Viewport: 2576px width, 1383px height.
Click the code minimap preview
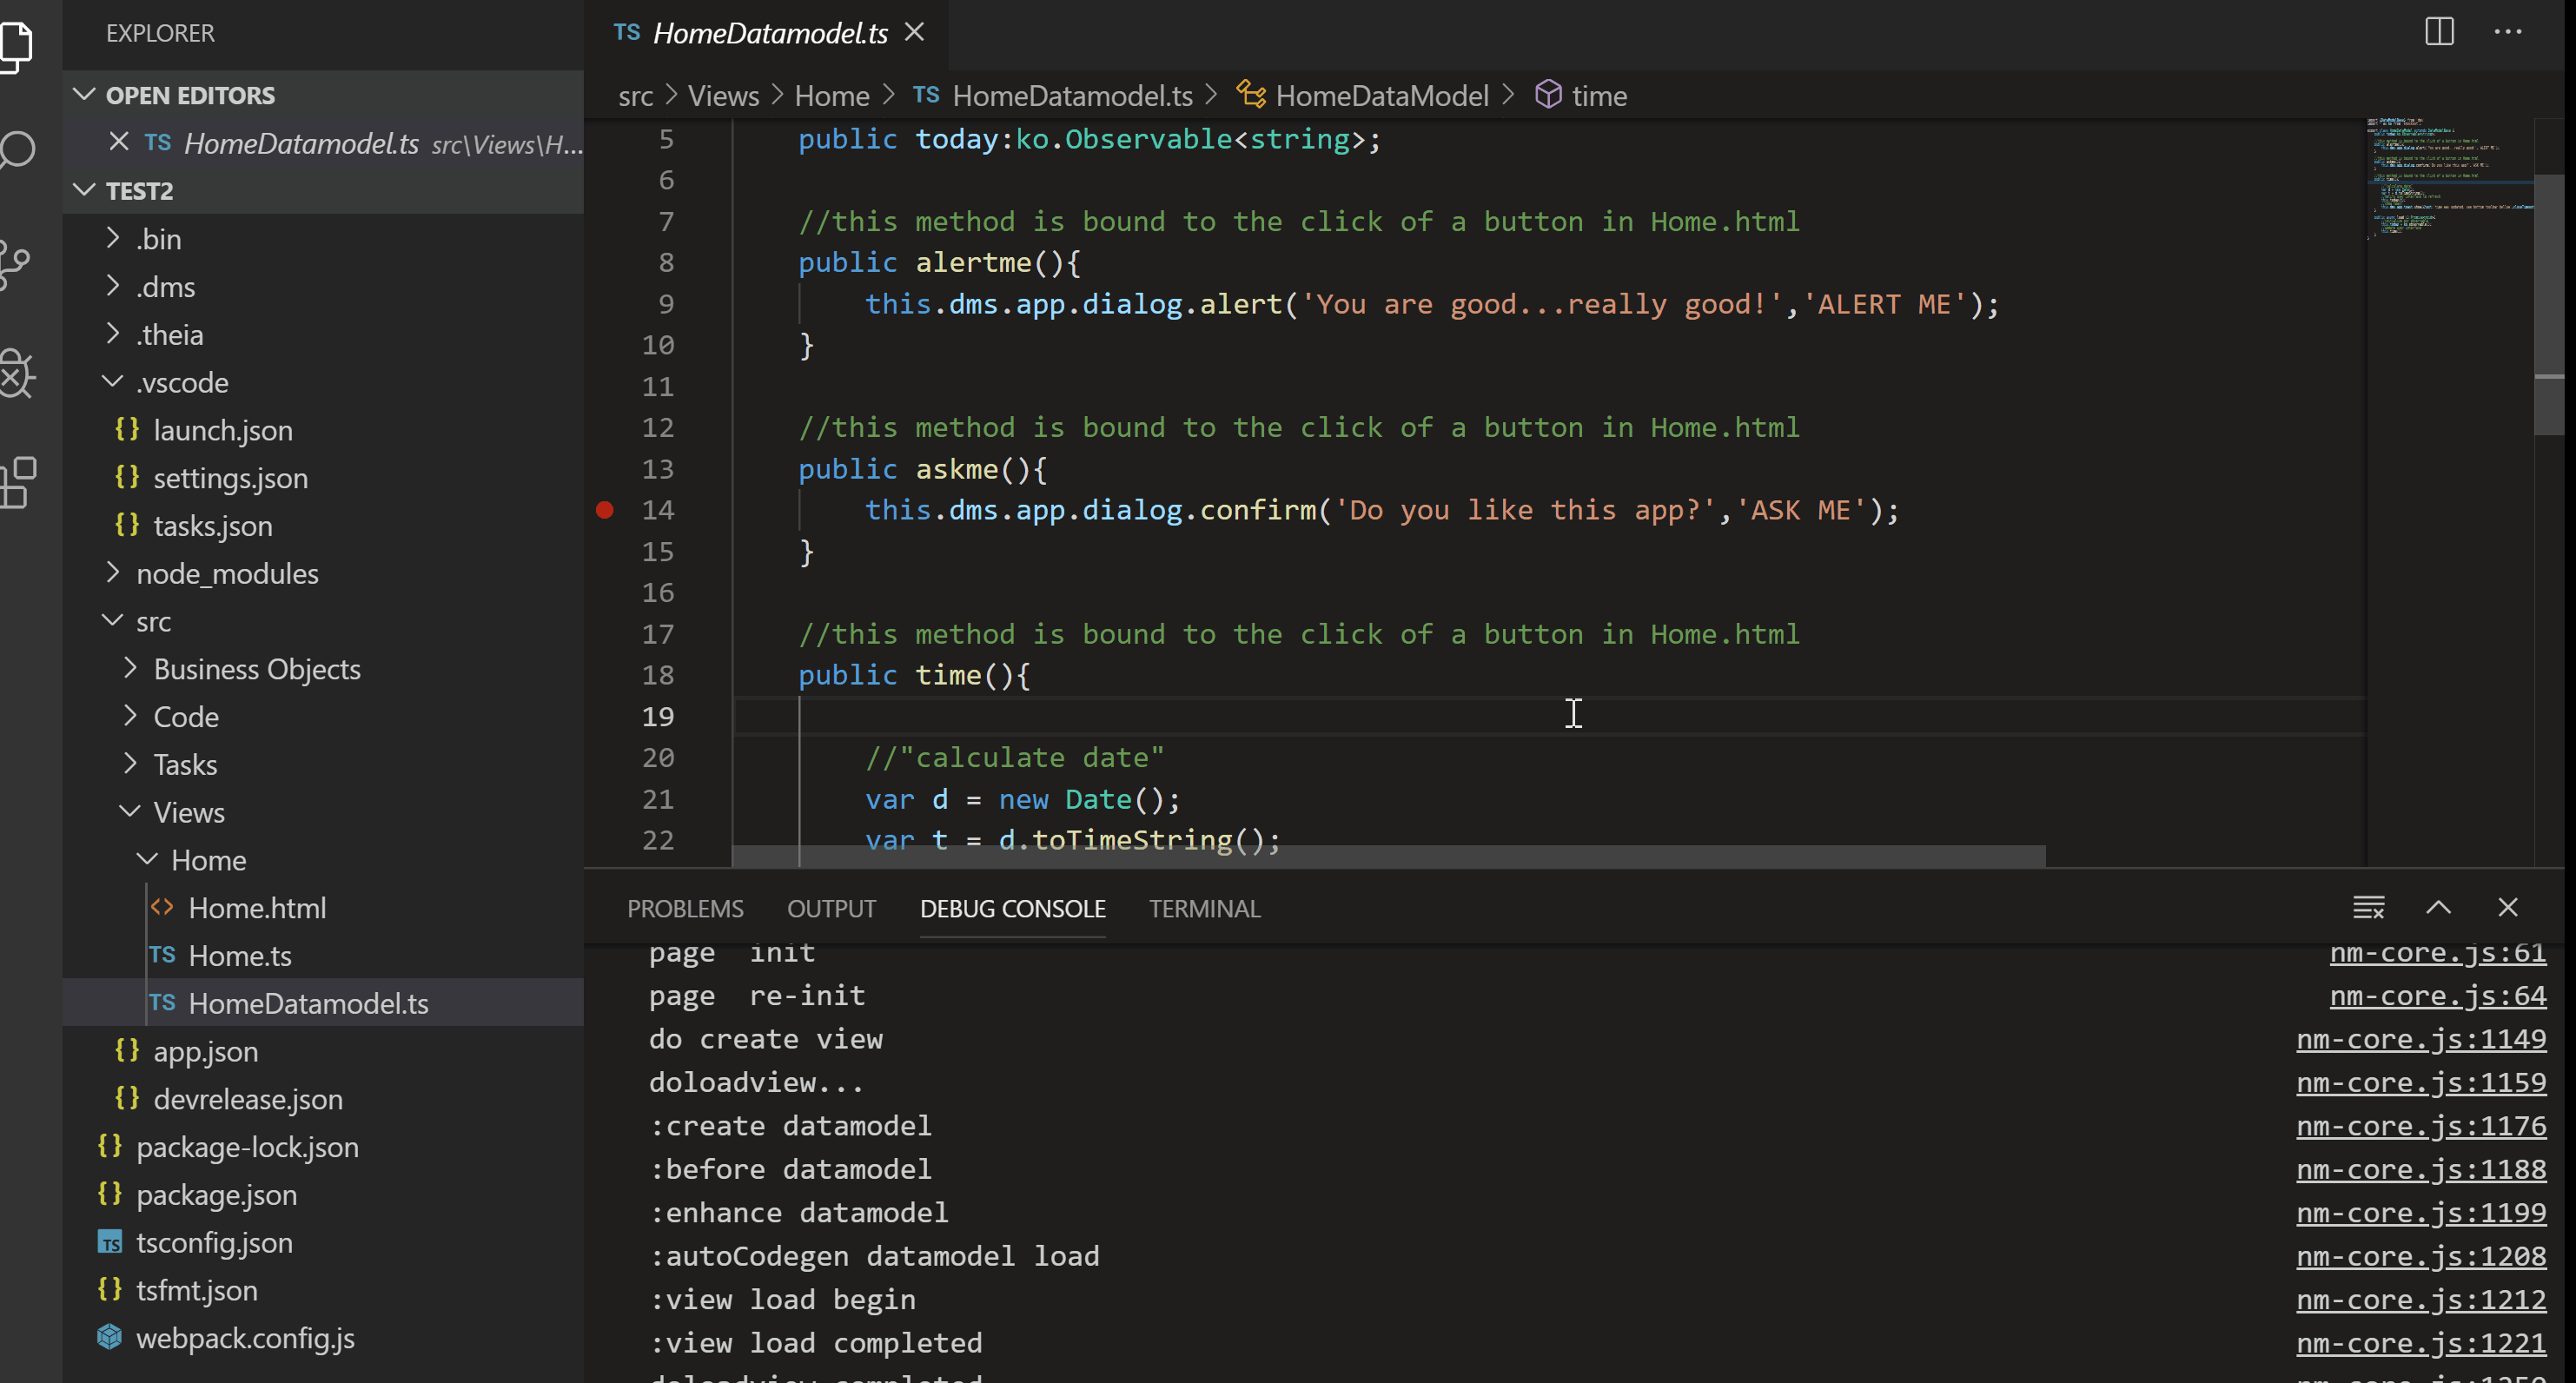click(2449, 180)
